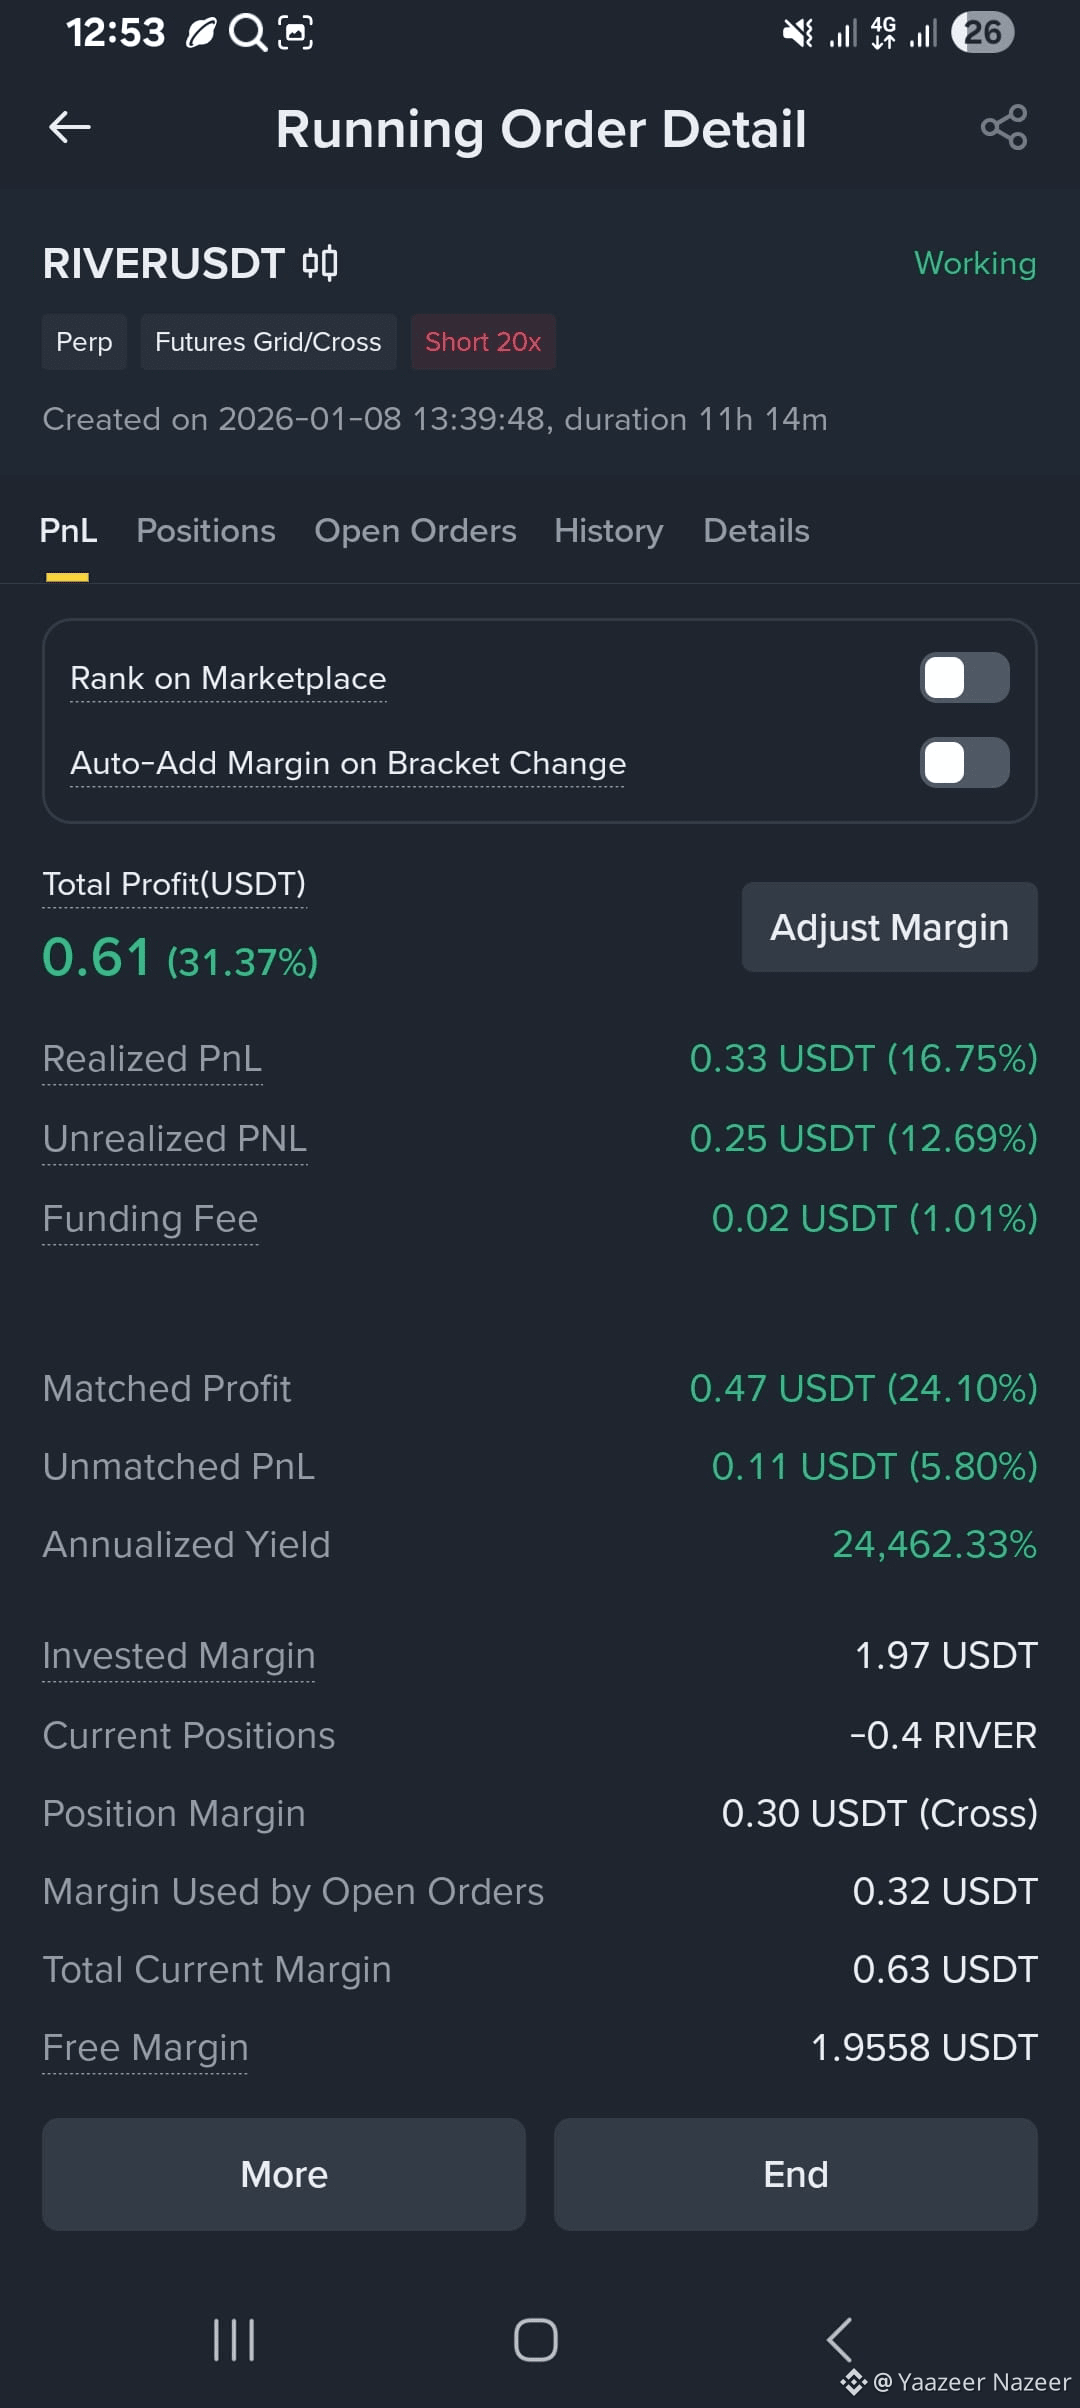
Task: Enable Rank on Marketplace switch
Action: 965,678
